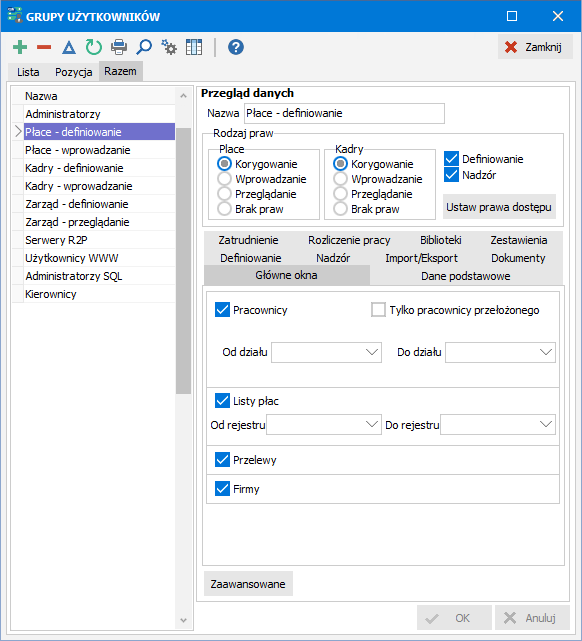Open search with magnifier icon
This screenshot has width=582, height=641.
(x=144, y=47)
